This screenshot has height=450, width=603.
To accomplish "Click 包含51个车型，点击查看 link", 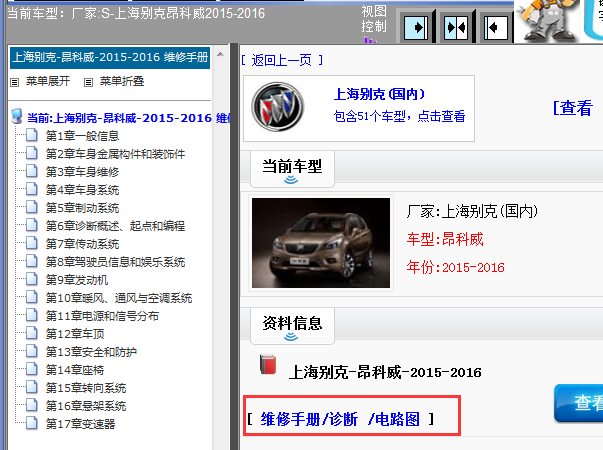I will 400,116.
